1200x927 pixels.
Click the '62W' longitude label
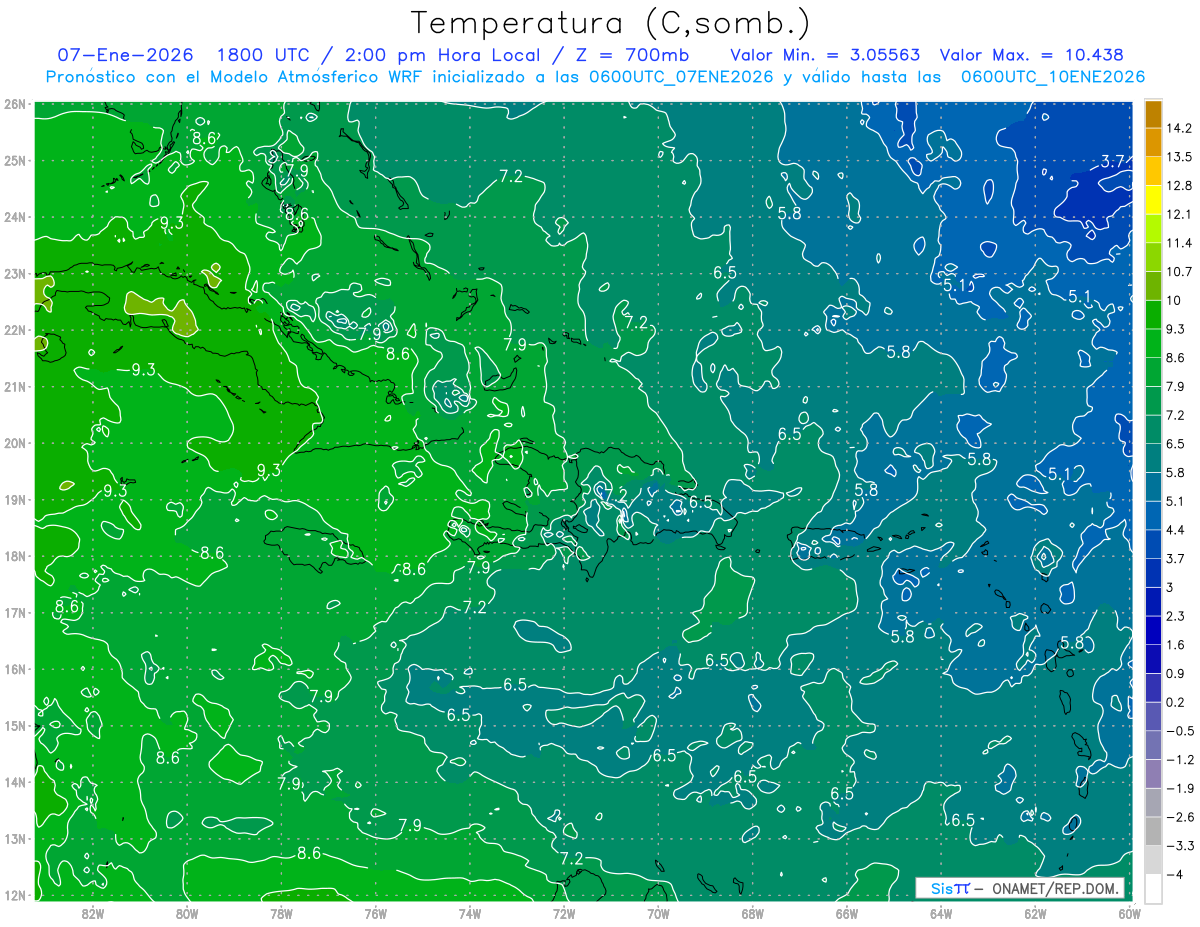click(1035, 913)
